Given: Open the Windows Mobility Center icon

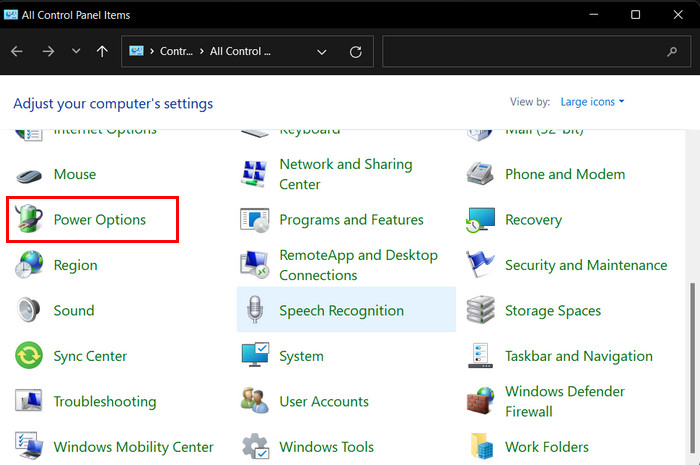Looking at the screenshot, I should [x=29, y=445].
